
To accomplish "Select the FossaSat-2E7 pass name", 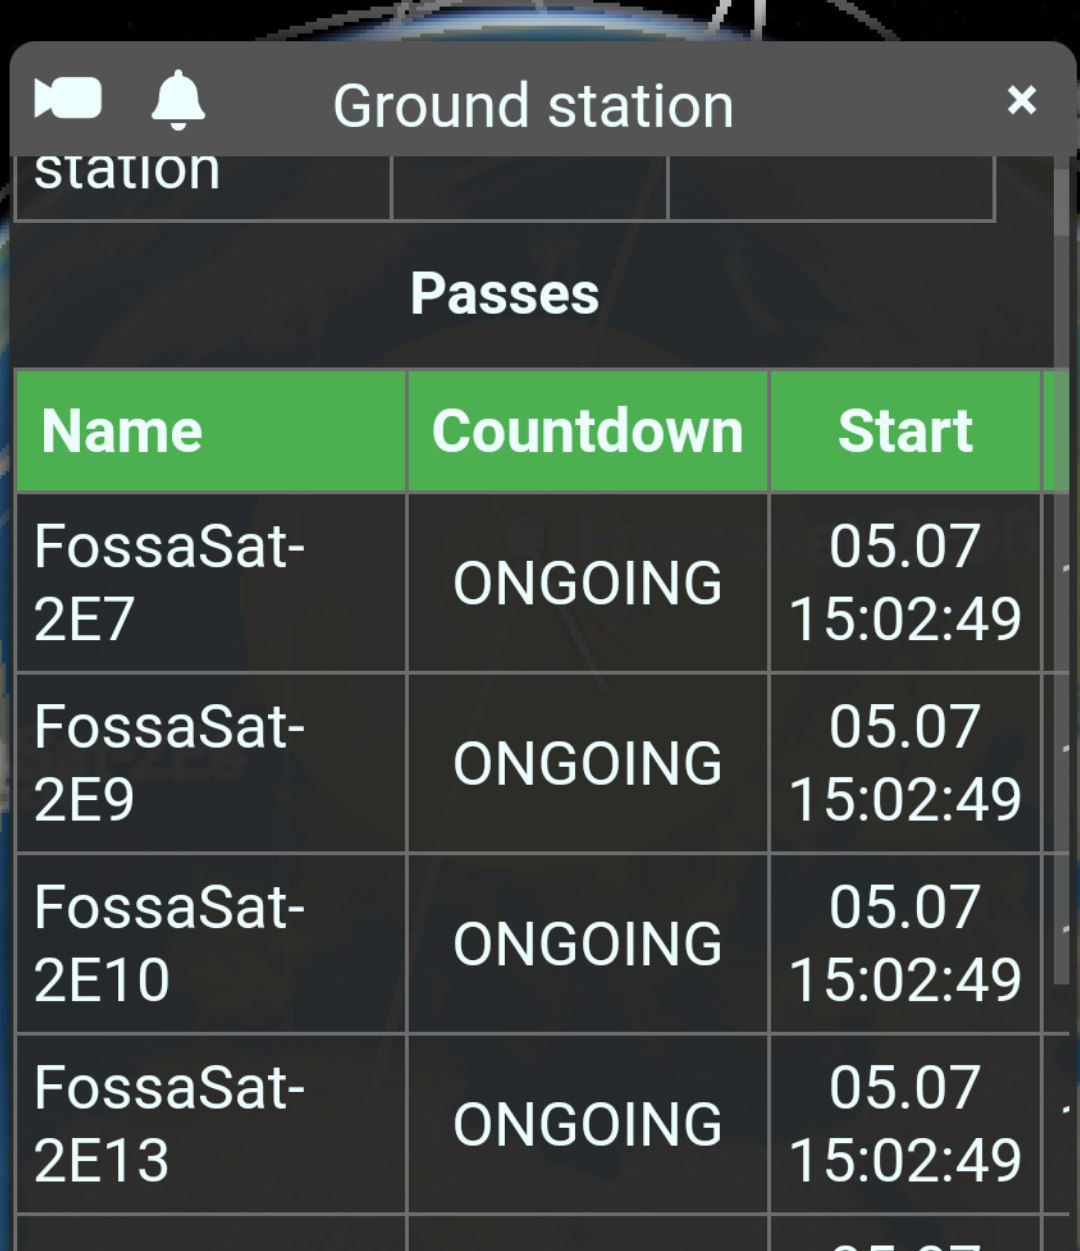I will 168,582.
